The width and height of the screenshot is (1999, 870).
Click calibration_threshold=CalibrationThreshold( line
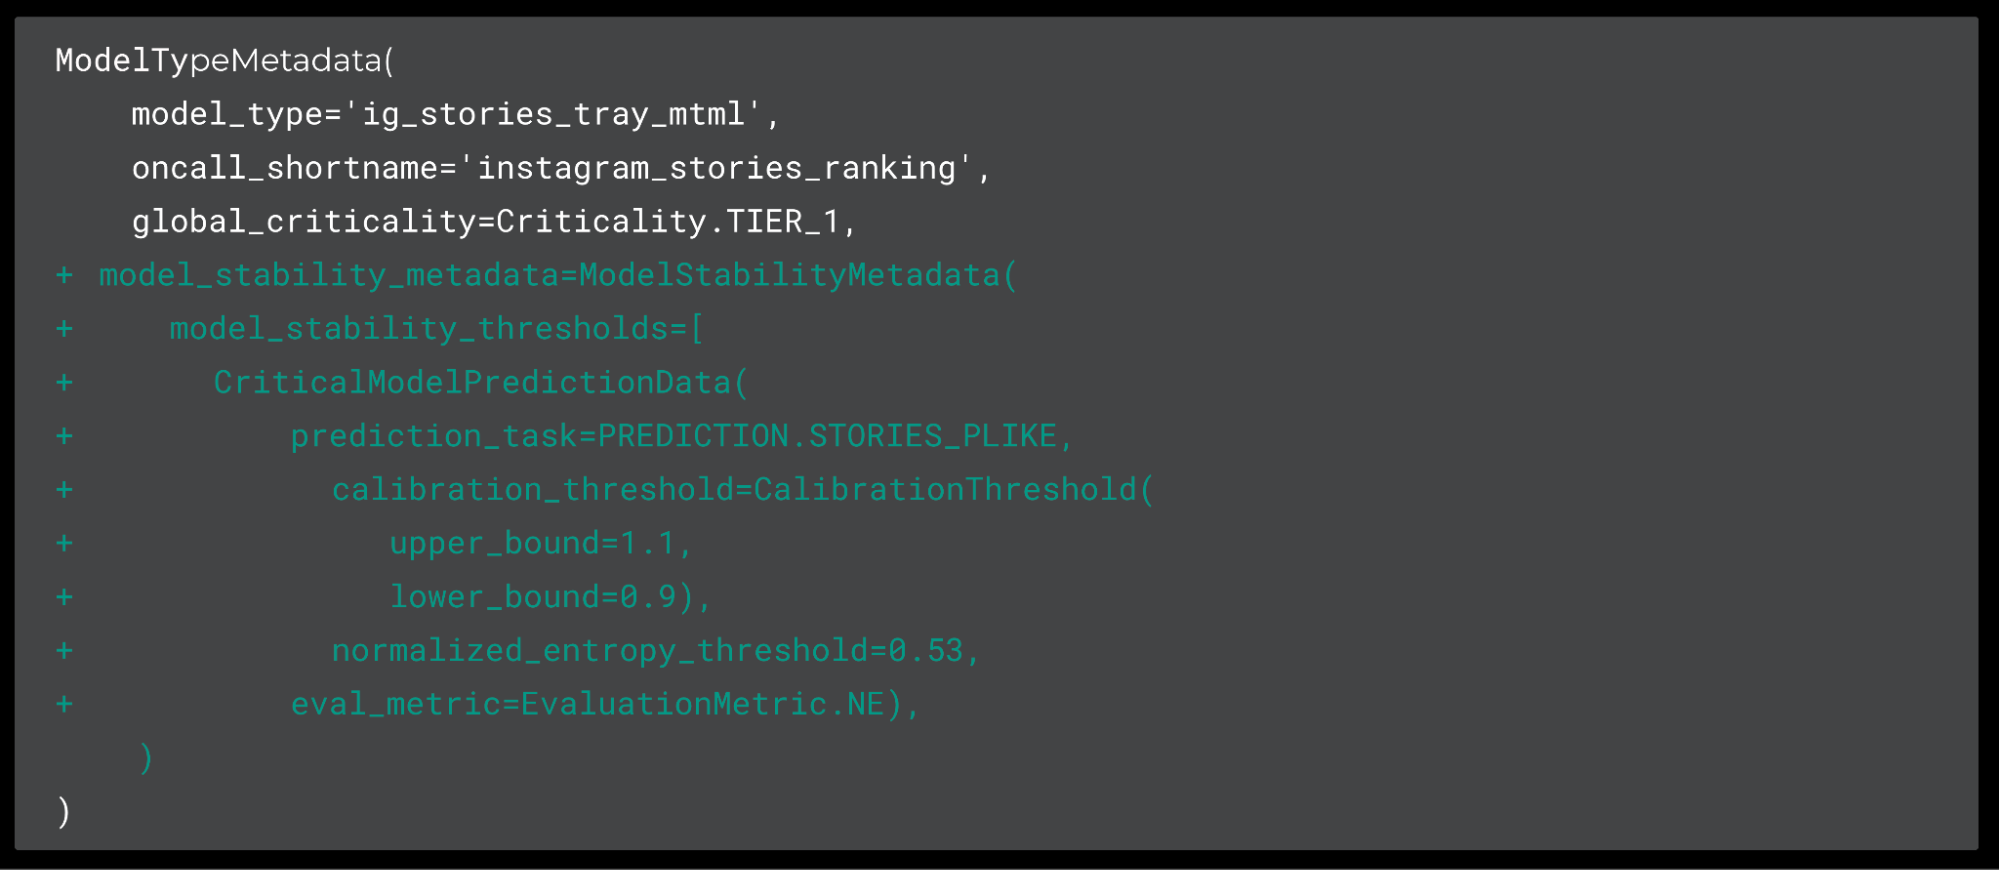(743, 490)
